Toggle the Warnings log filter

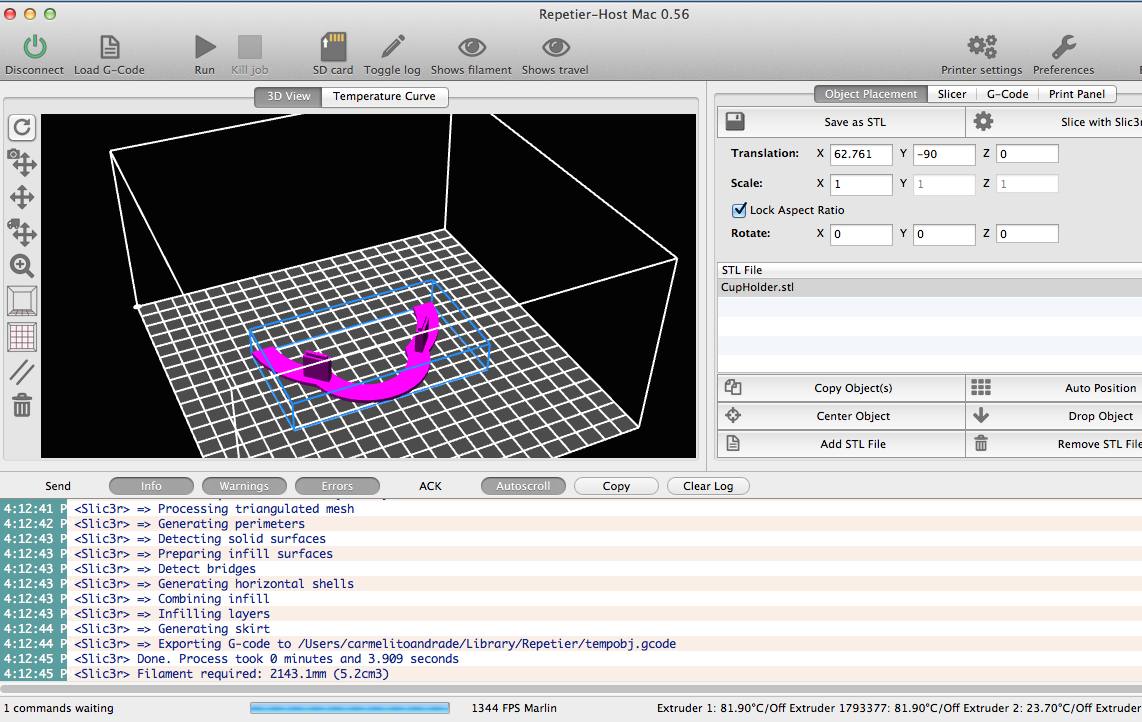click(x=244, y=486)
